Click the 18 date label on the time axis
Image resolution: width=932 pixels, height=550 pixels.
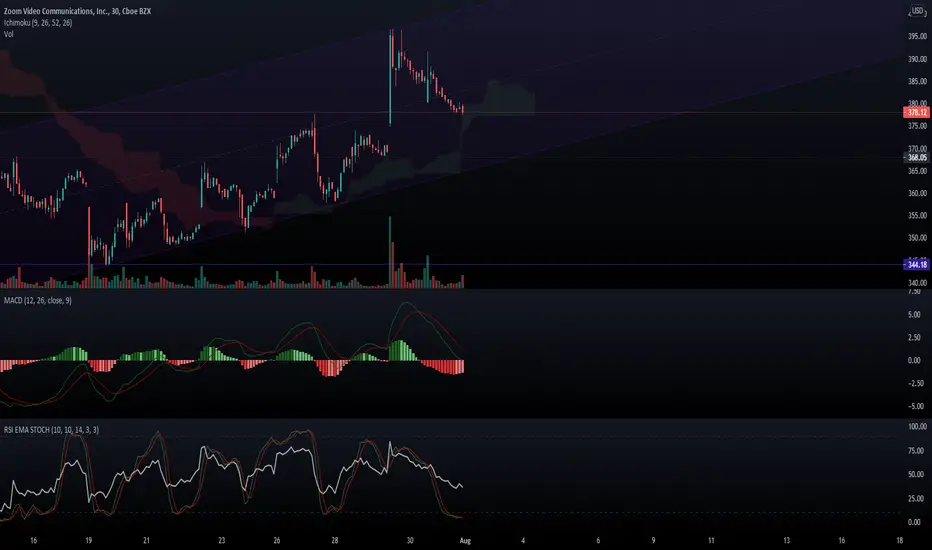click(899, 540)
